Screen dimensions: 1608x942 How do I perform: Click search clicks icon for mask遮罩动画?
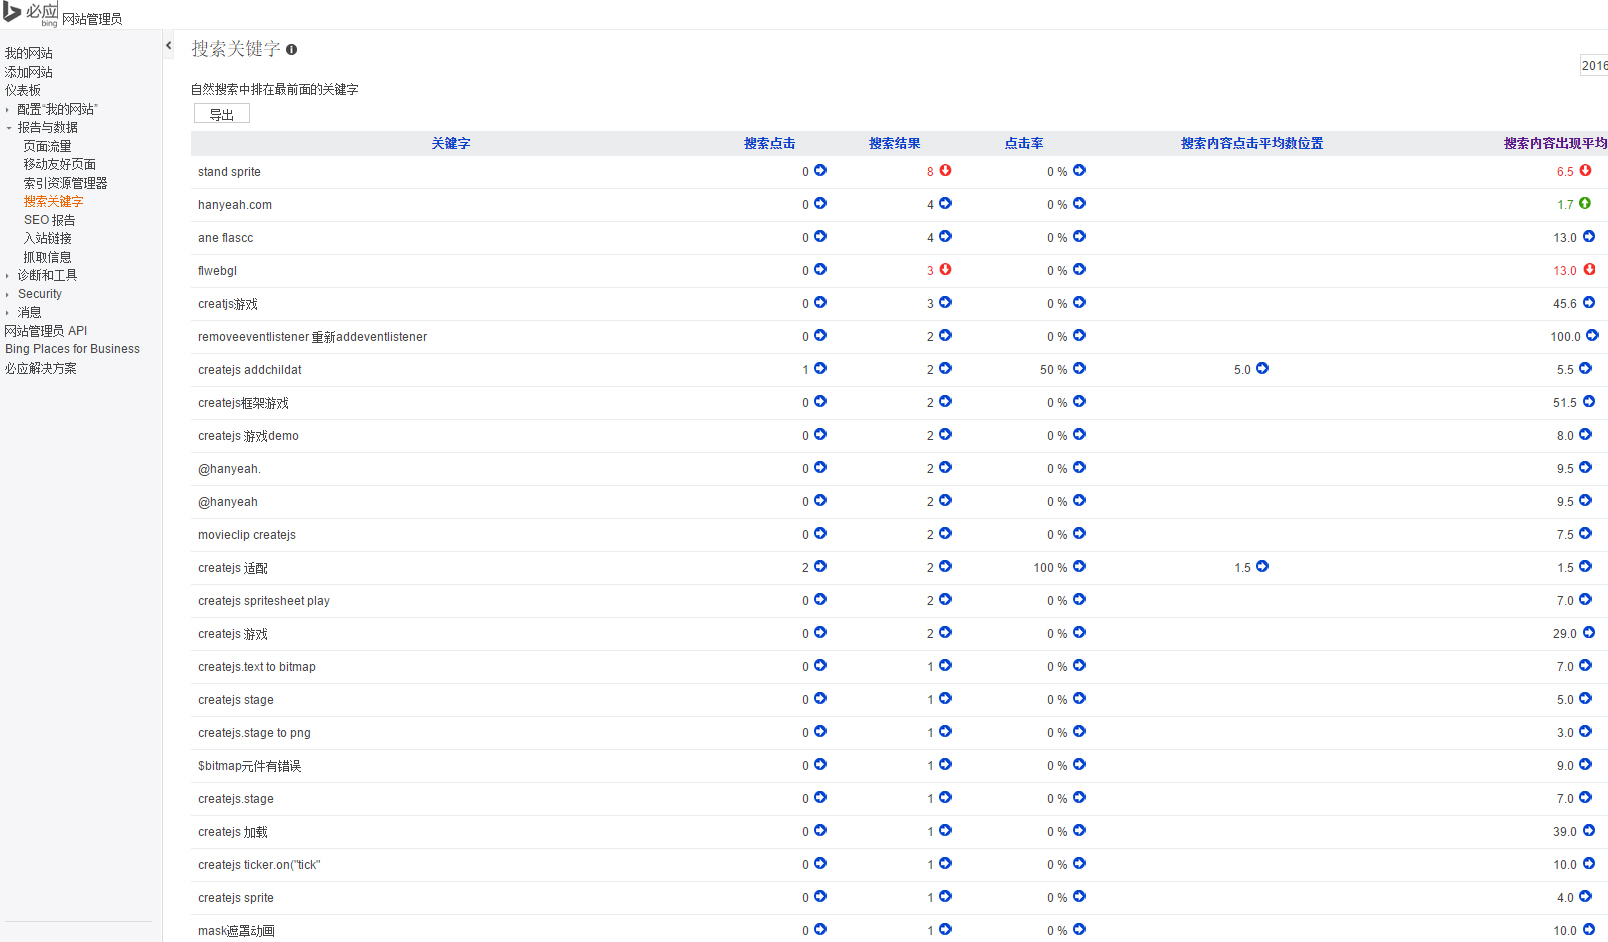coord(820,930)
